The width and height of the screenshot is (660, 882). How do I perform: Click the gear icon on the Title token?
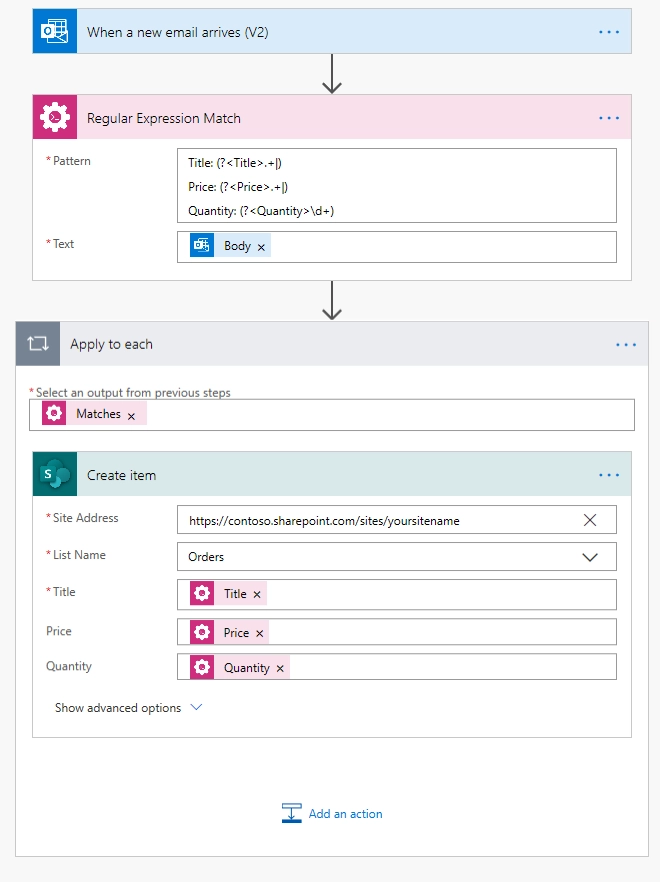pyautogui.click(x=201, y=593)
